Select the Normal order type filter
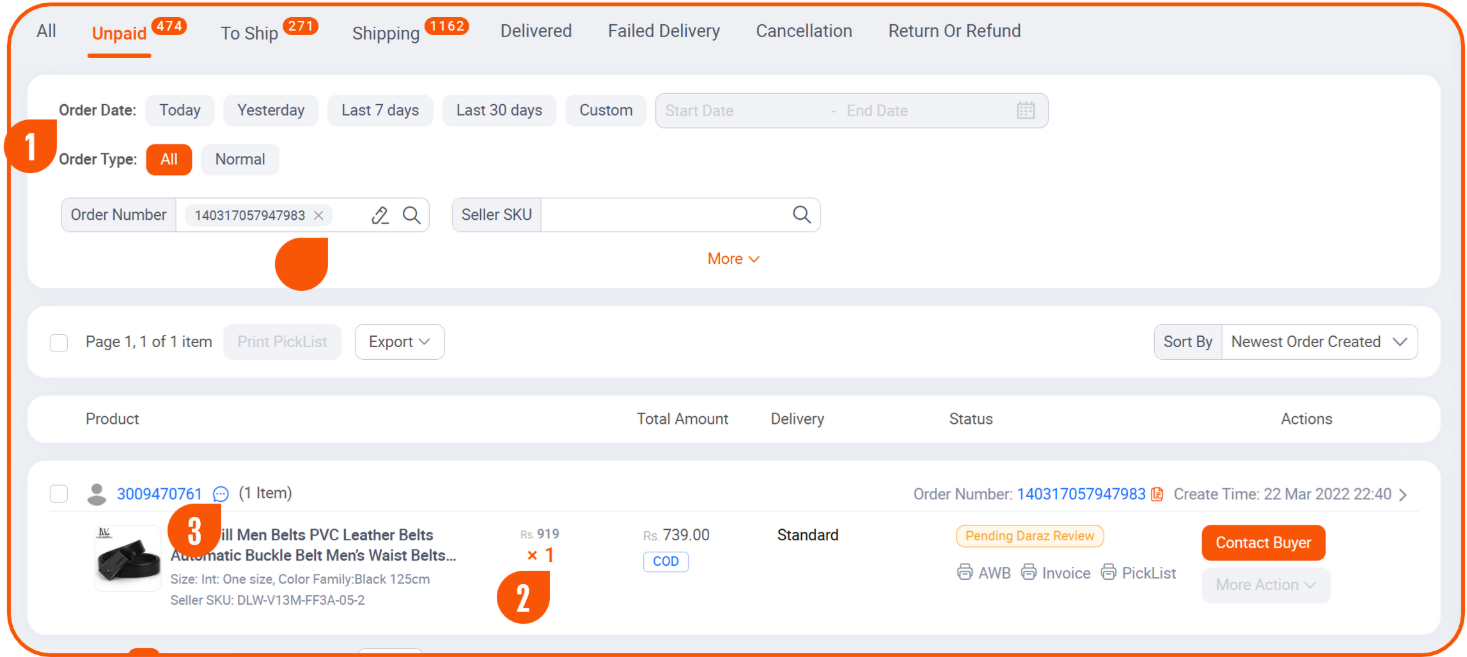Viewport: 1467px width, 657px height. click(240, 159)
